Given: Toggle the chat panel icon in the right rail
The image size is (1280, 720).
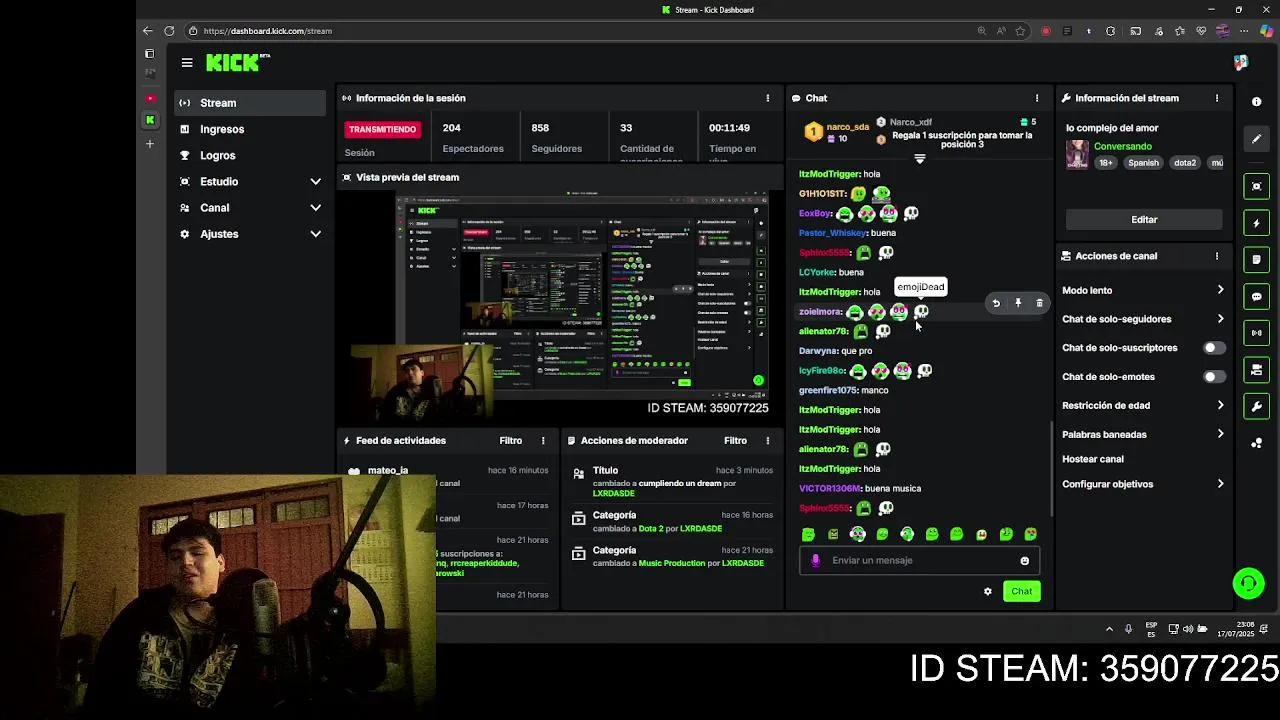Looking at the screenshot, I should click(x=1257, y=297).
